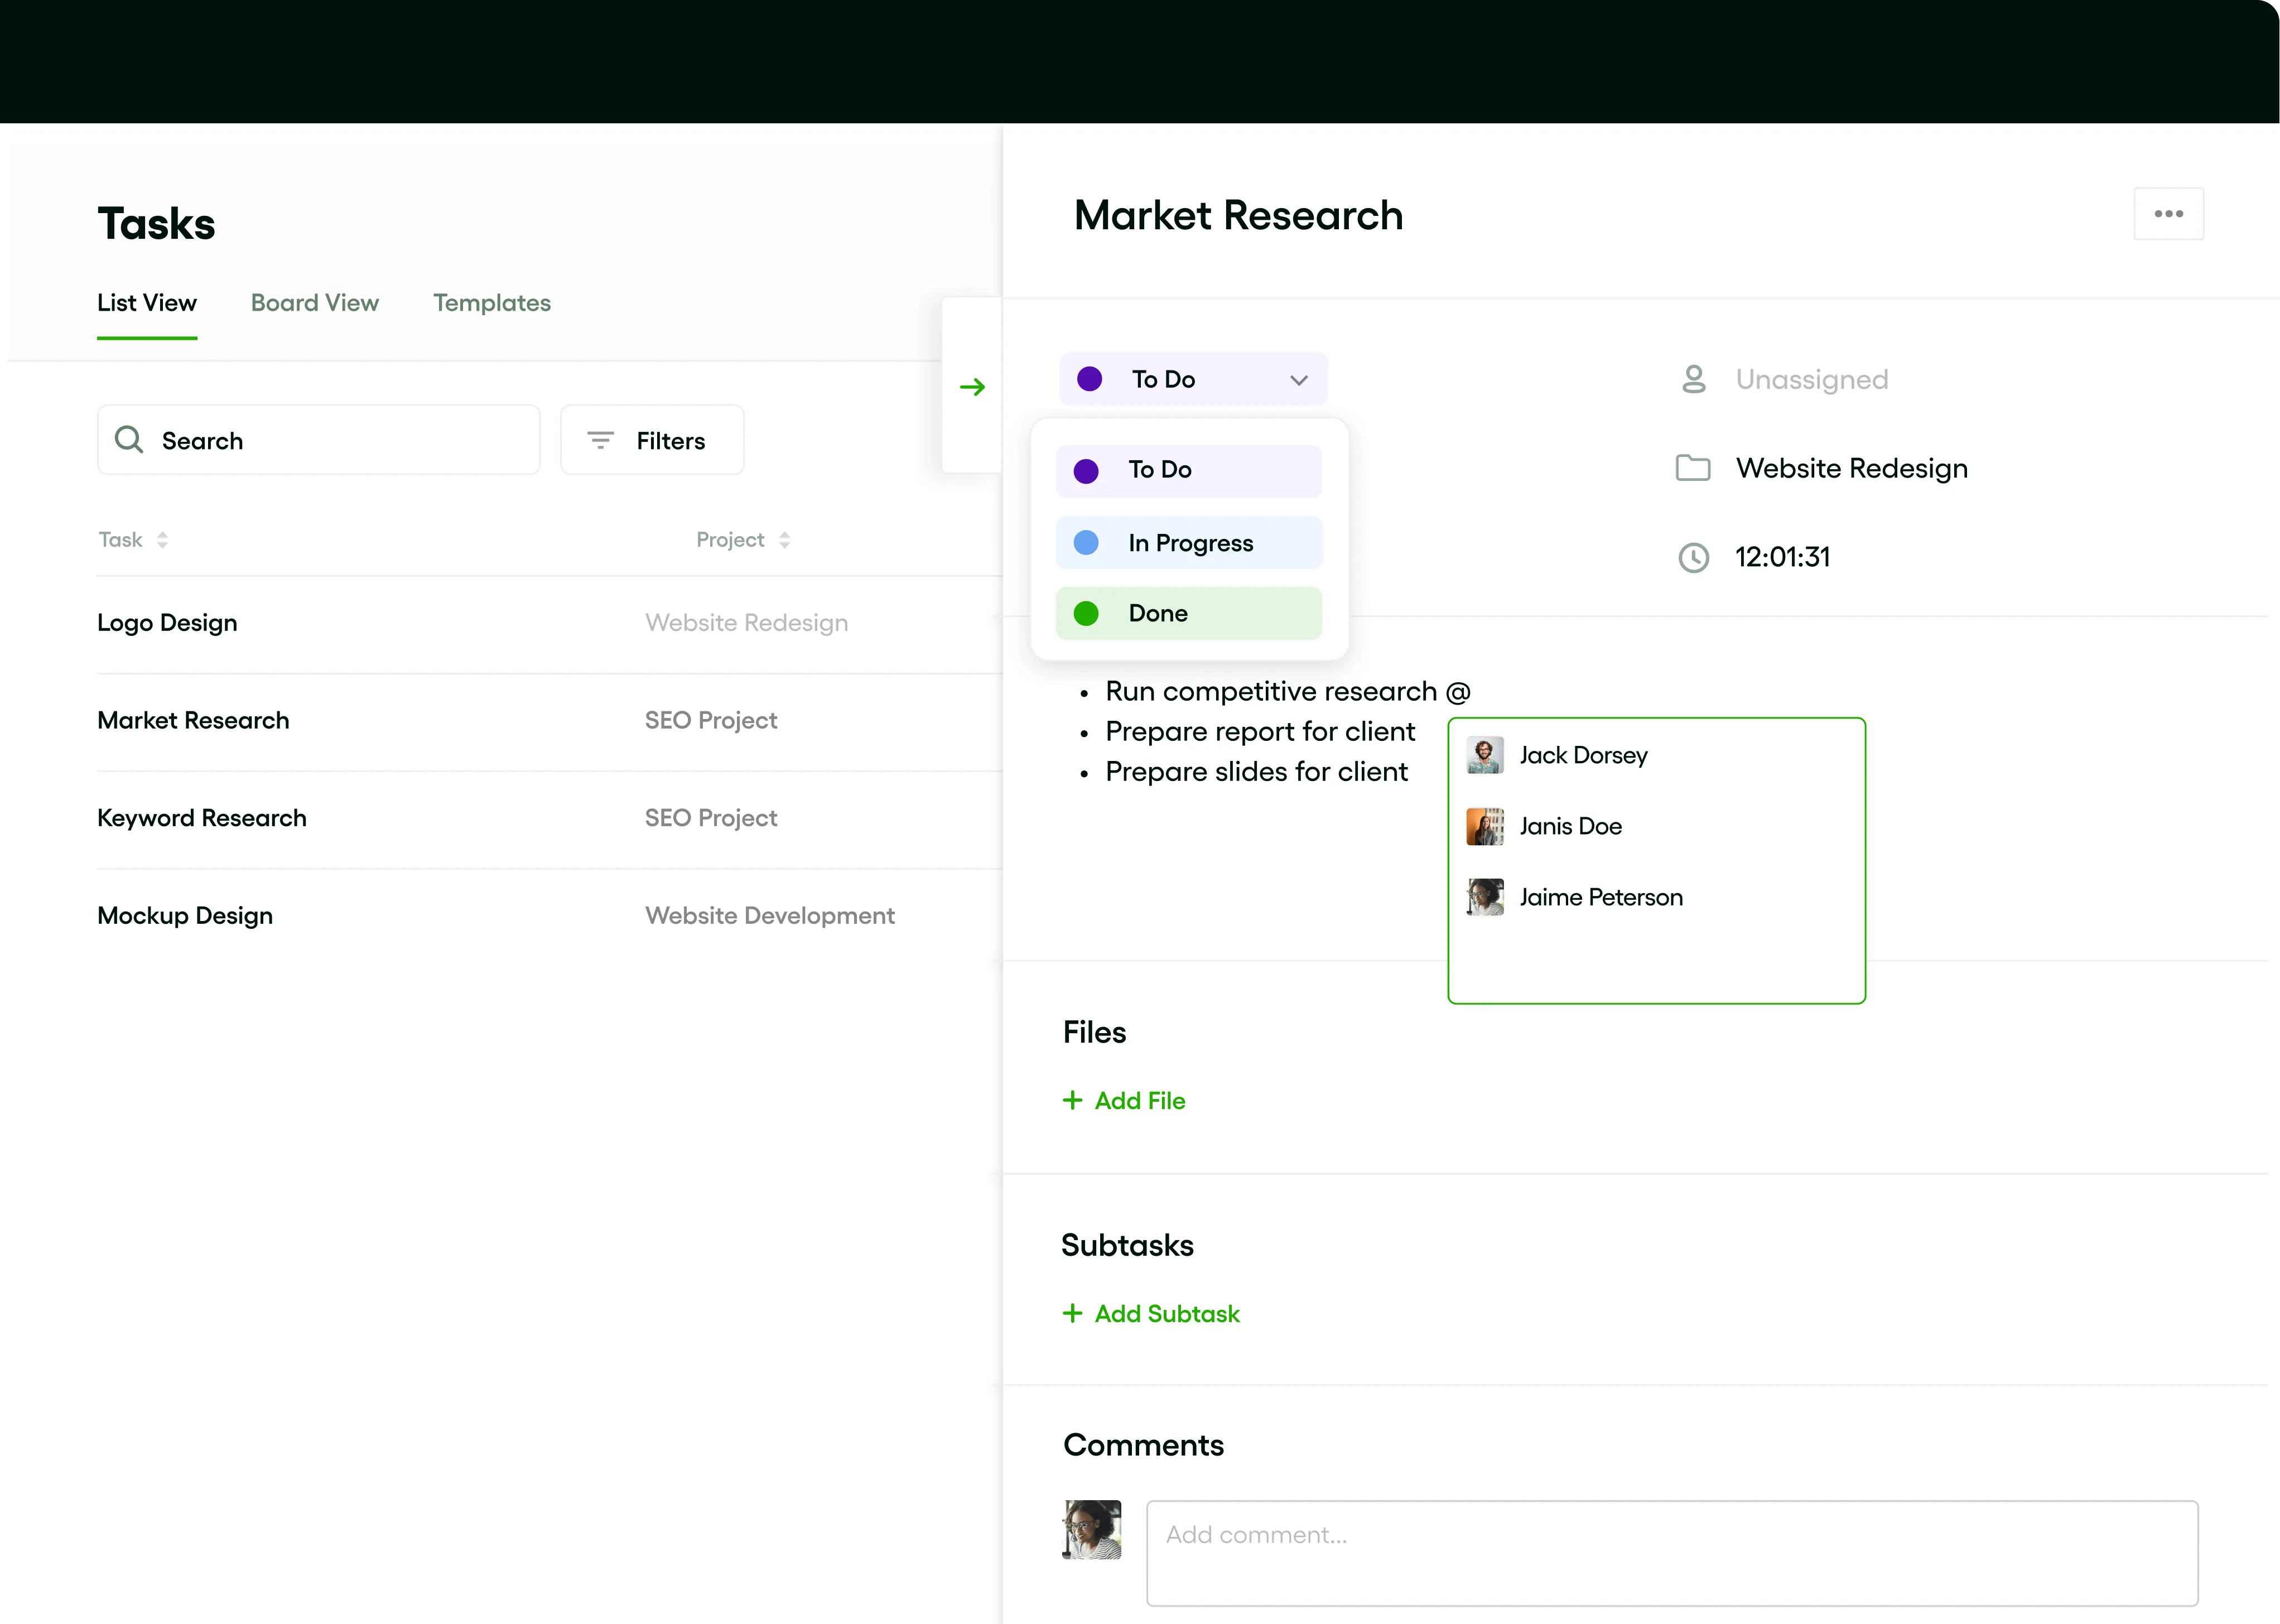Click the Add comment text field
This screenshot has height=1624, width=2280.
coord(1671,1552)
